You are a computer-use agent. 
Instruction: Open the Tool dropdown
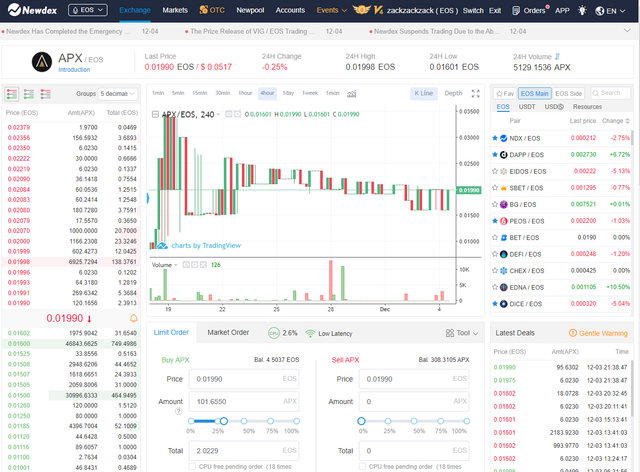pyautogui.click(x=462, y=333)
